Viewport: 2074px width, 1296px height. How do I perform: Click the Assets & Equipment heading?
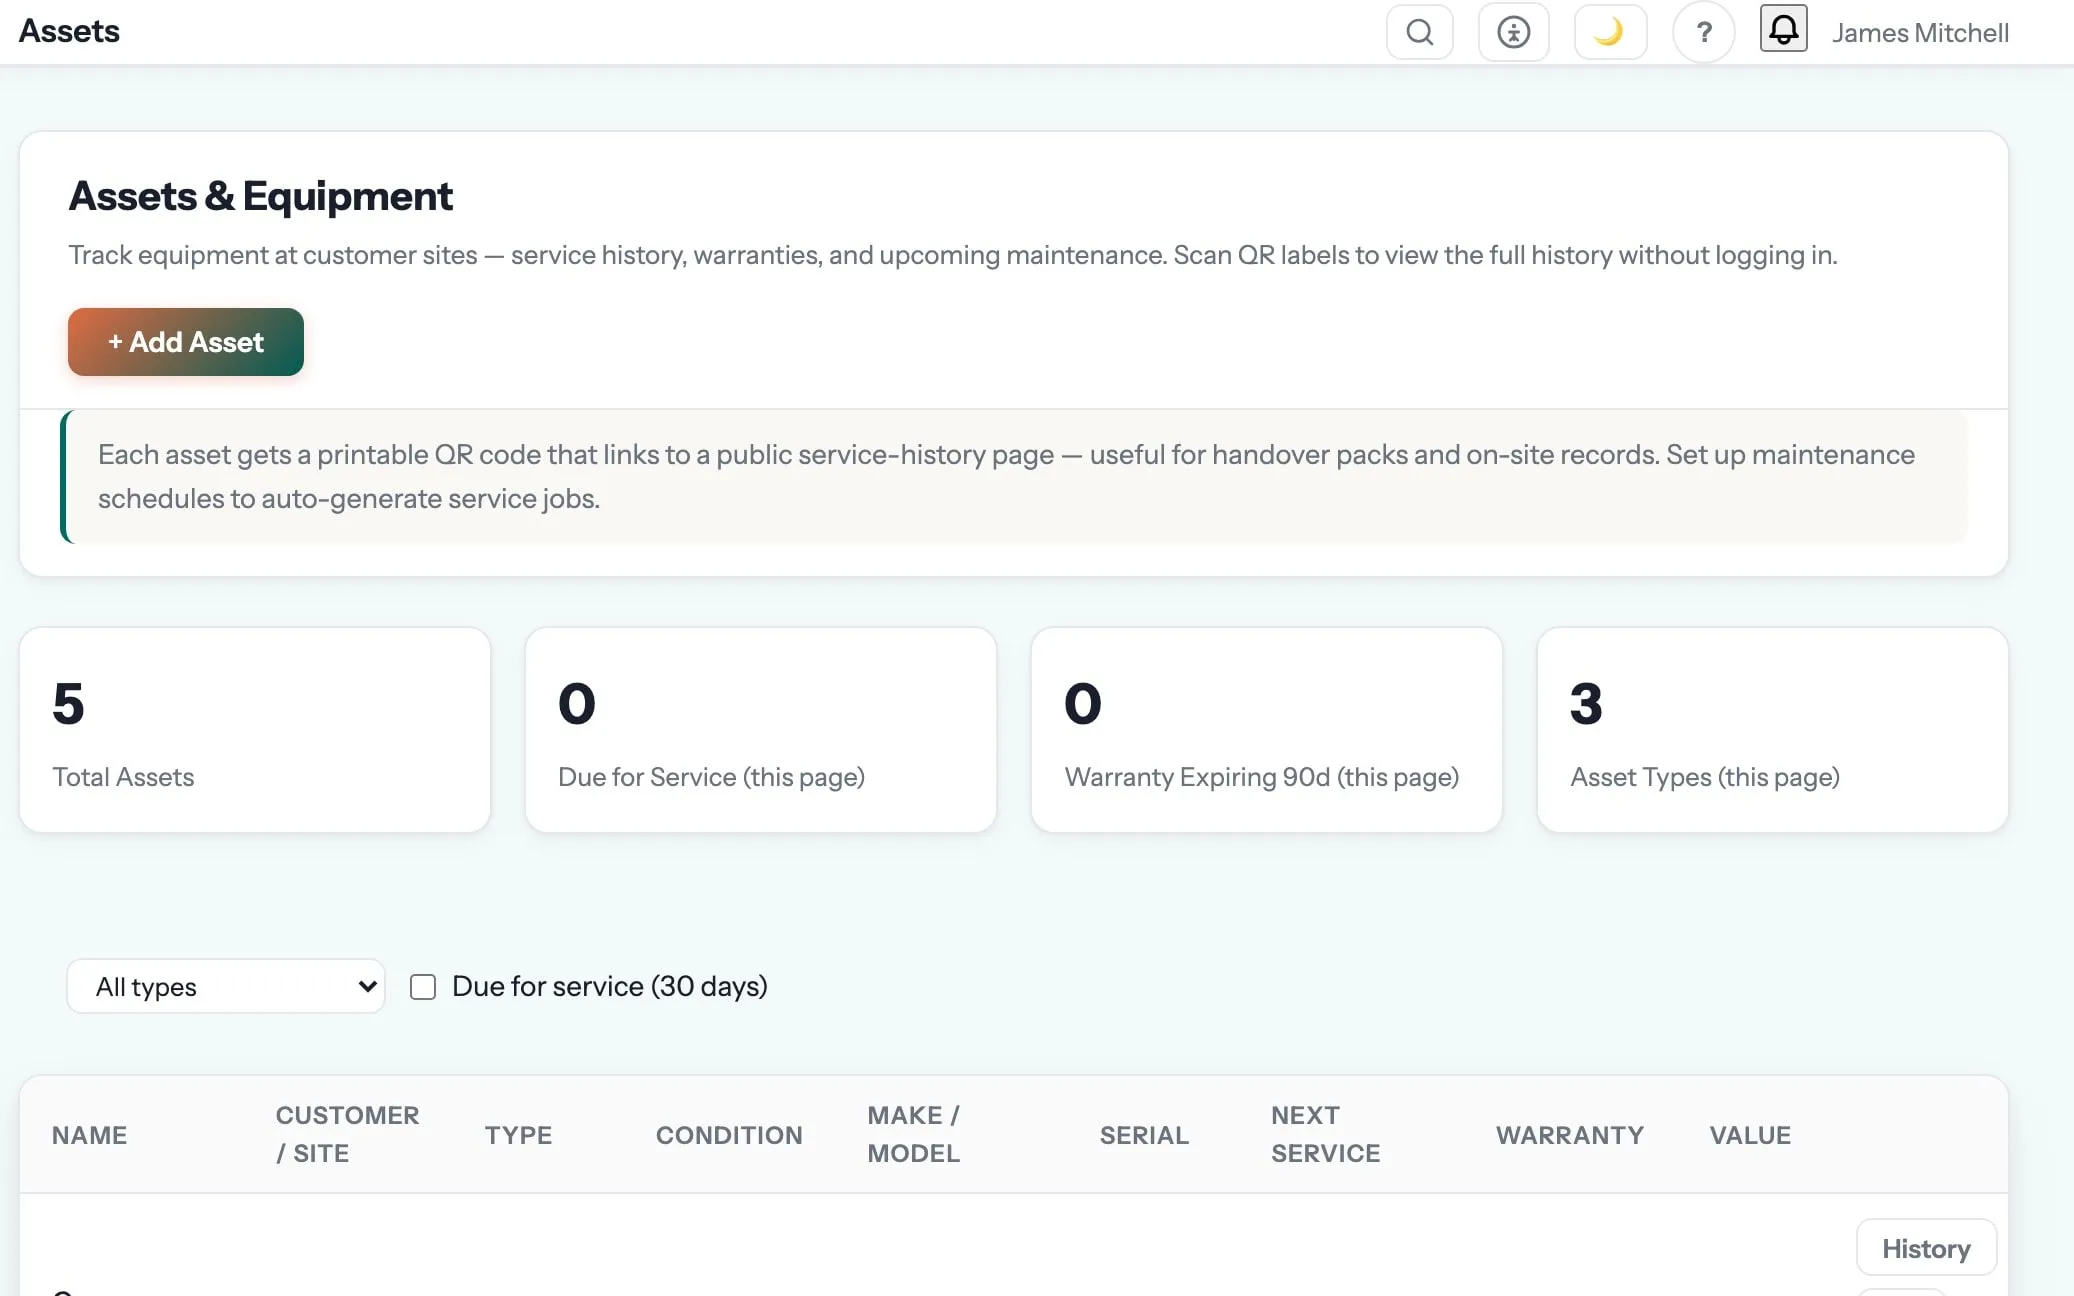click(260, 196)
